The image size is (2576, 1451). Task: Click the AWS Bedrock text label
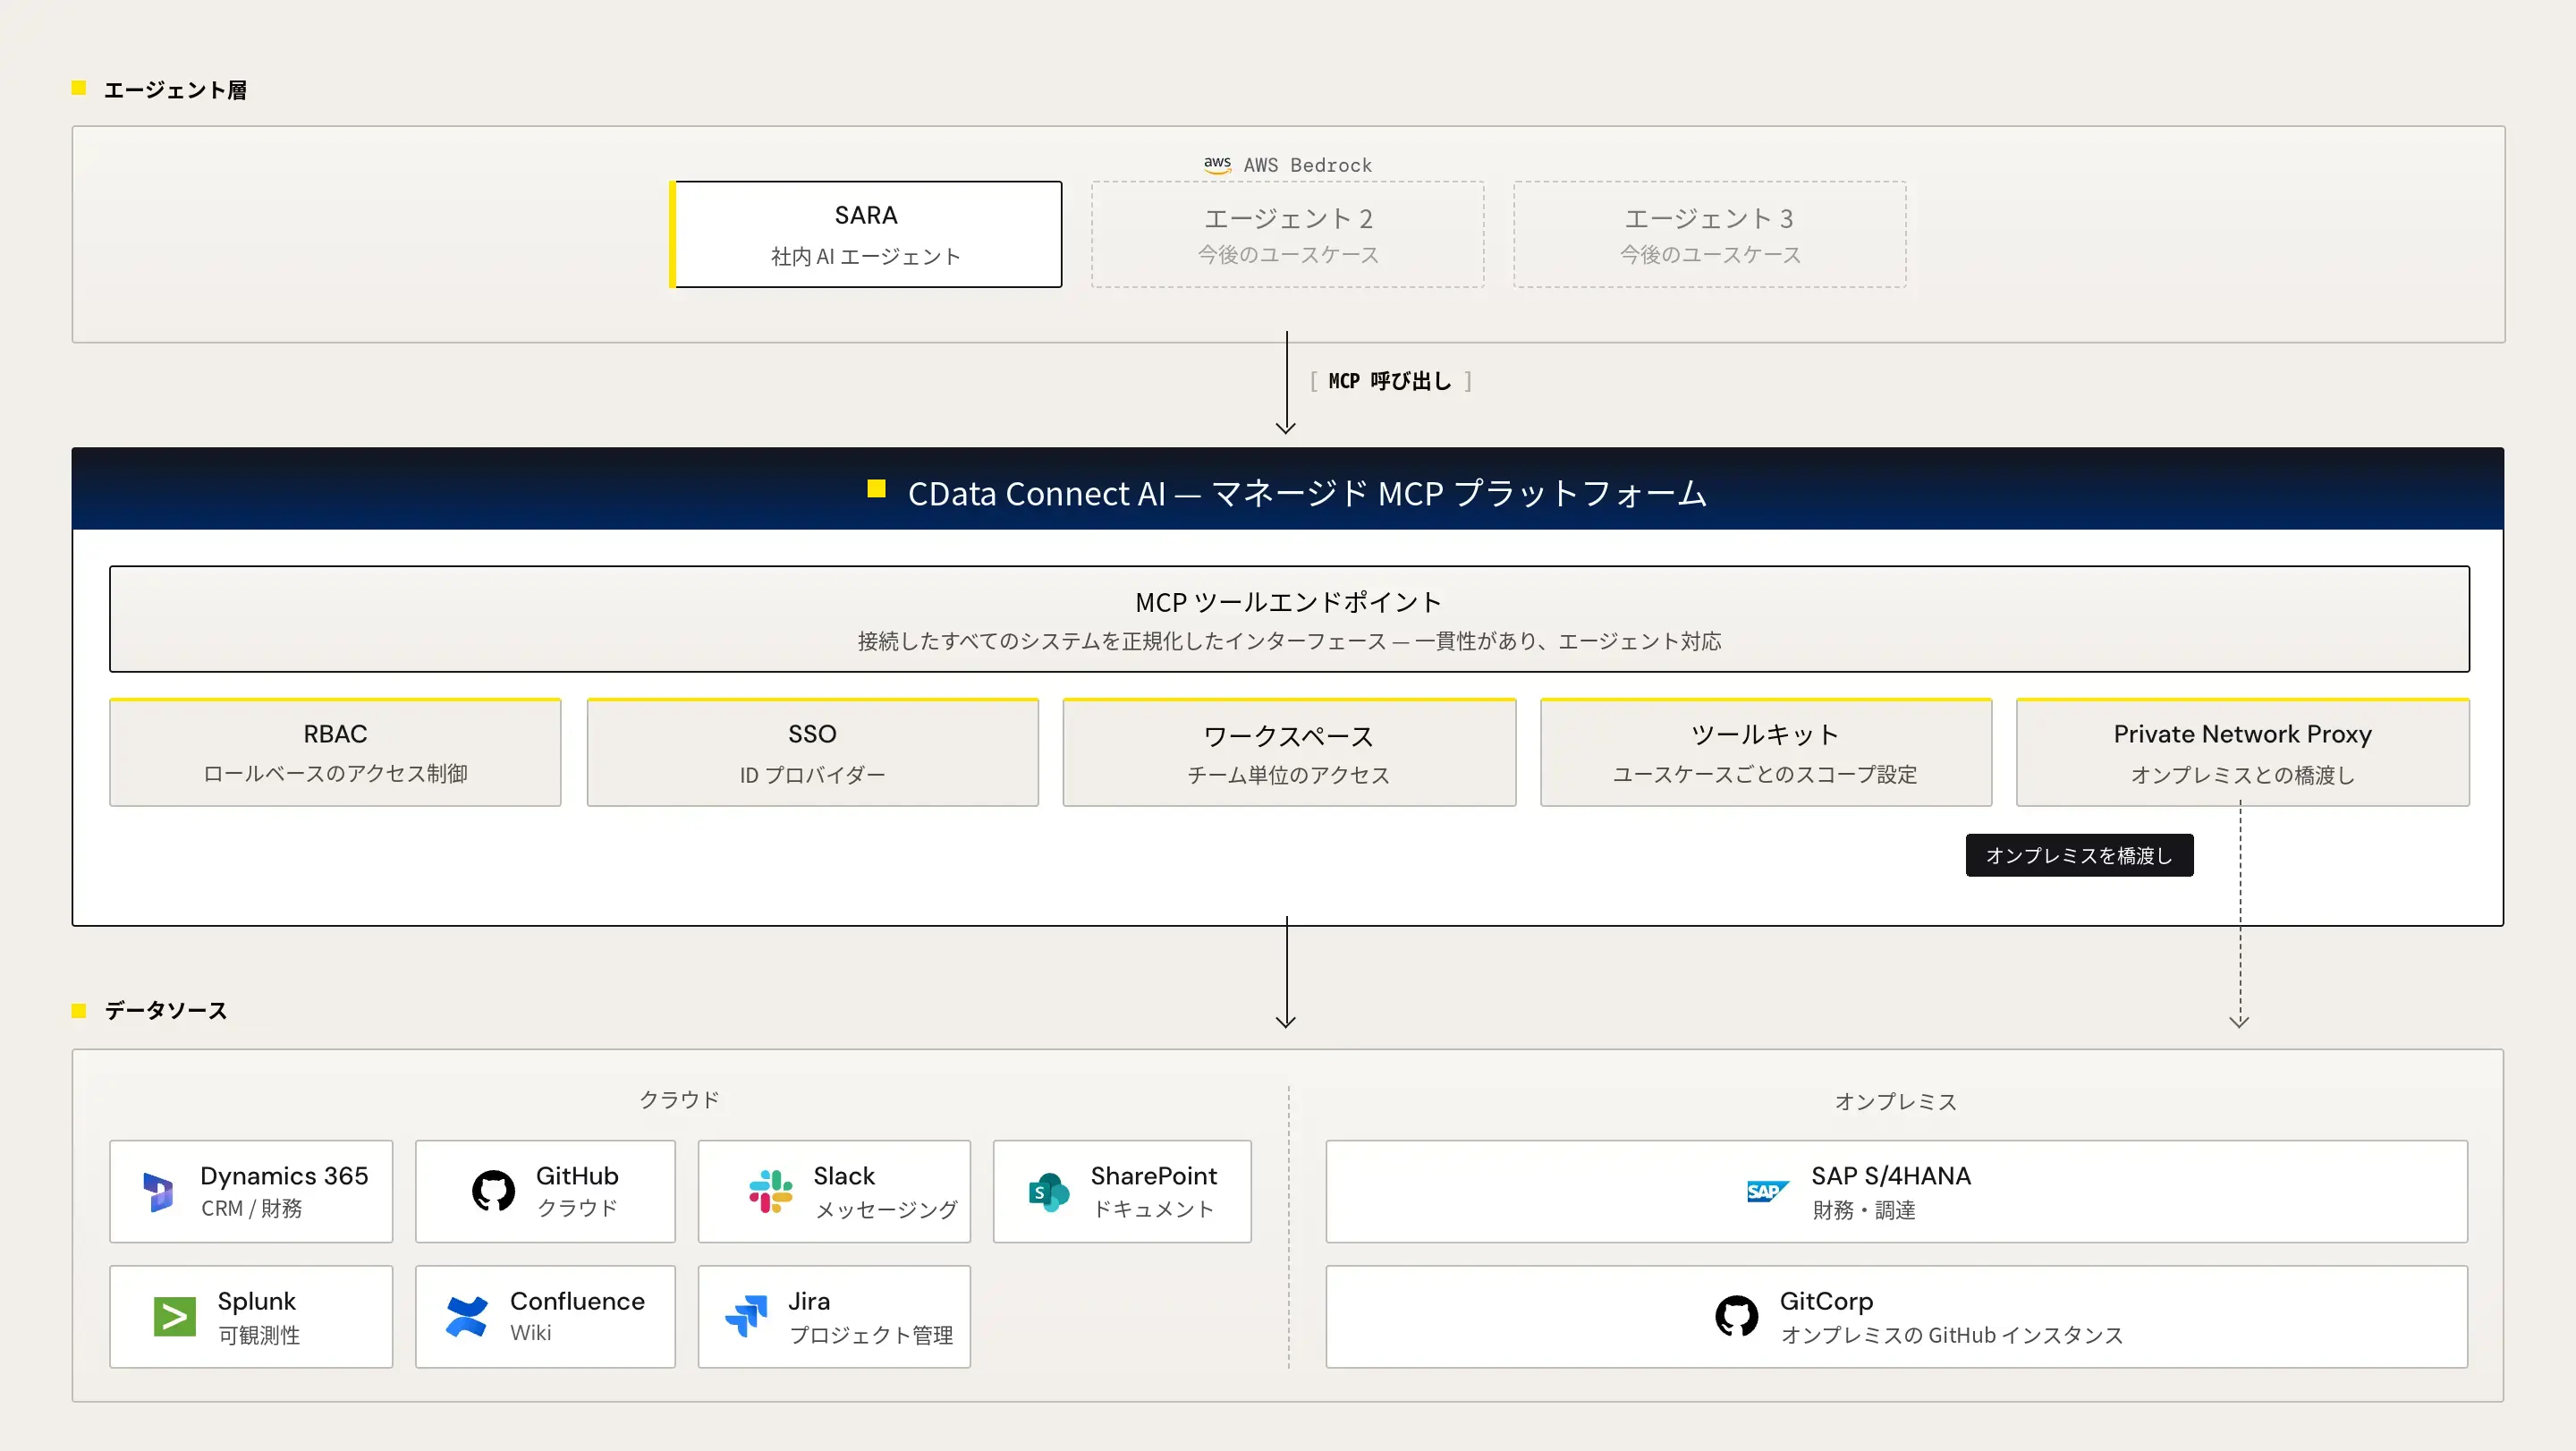(x=1307, y=165)
